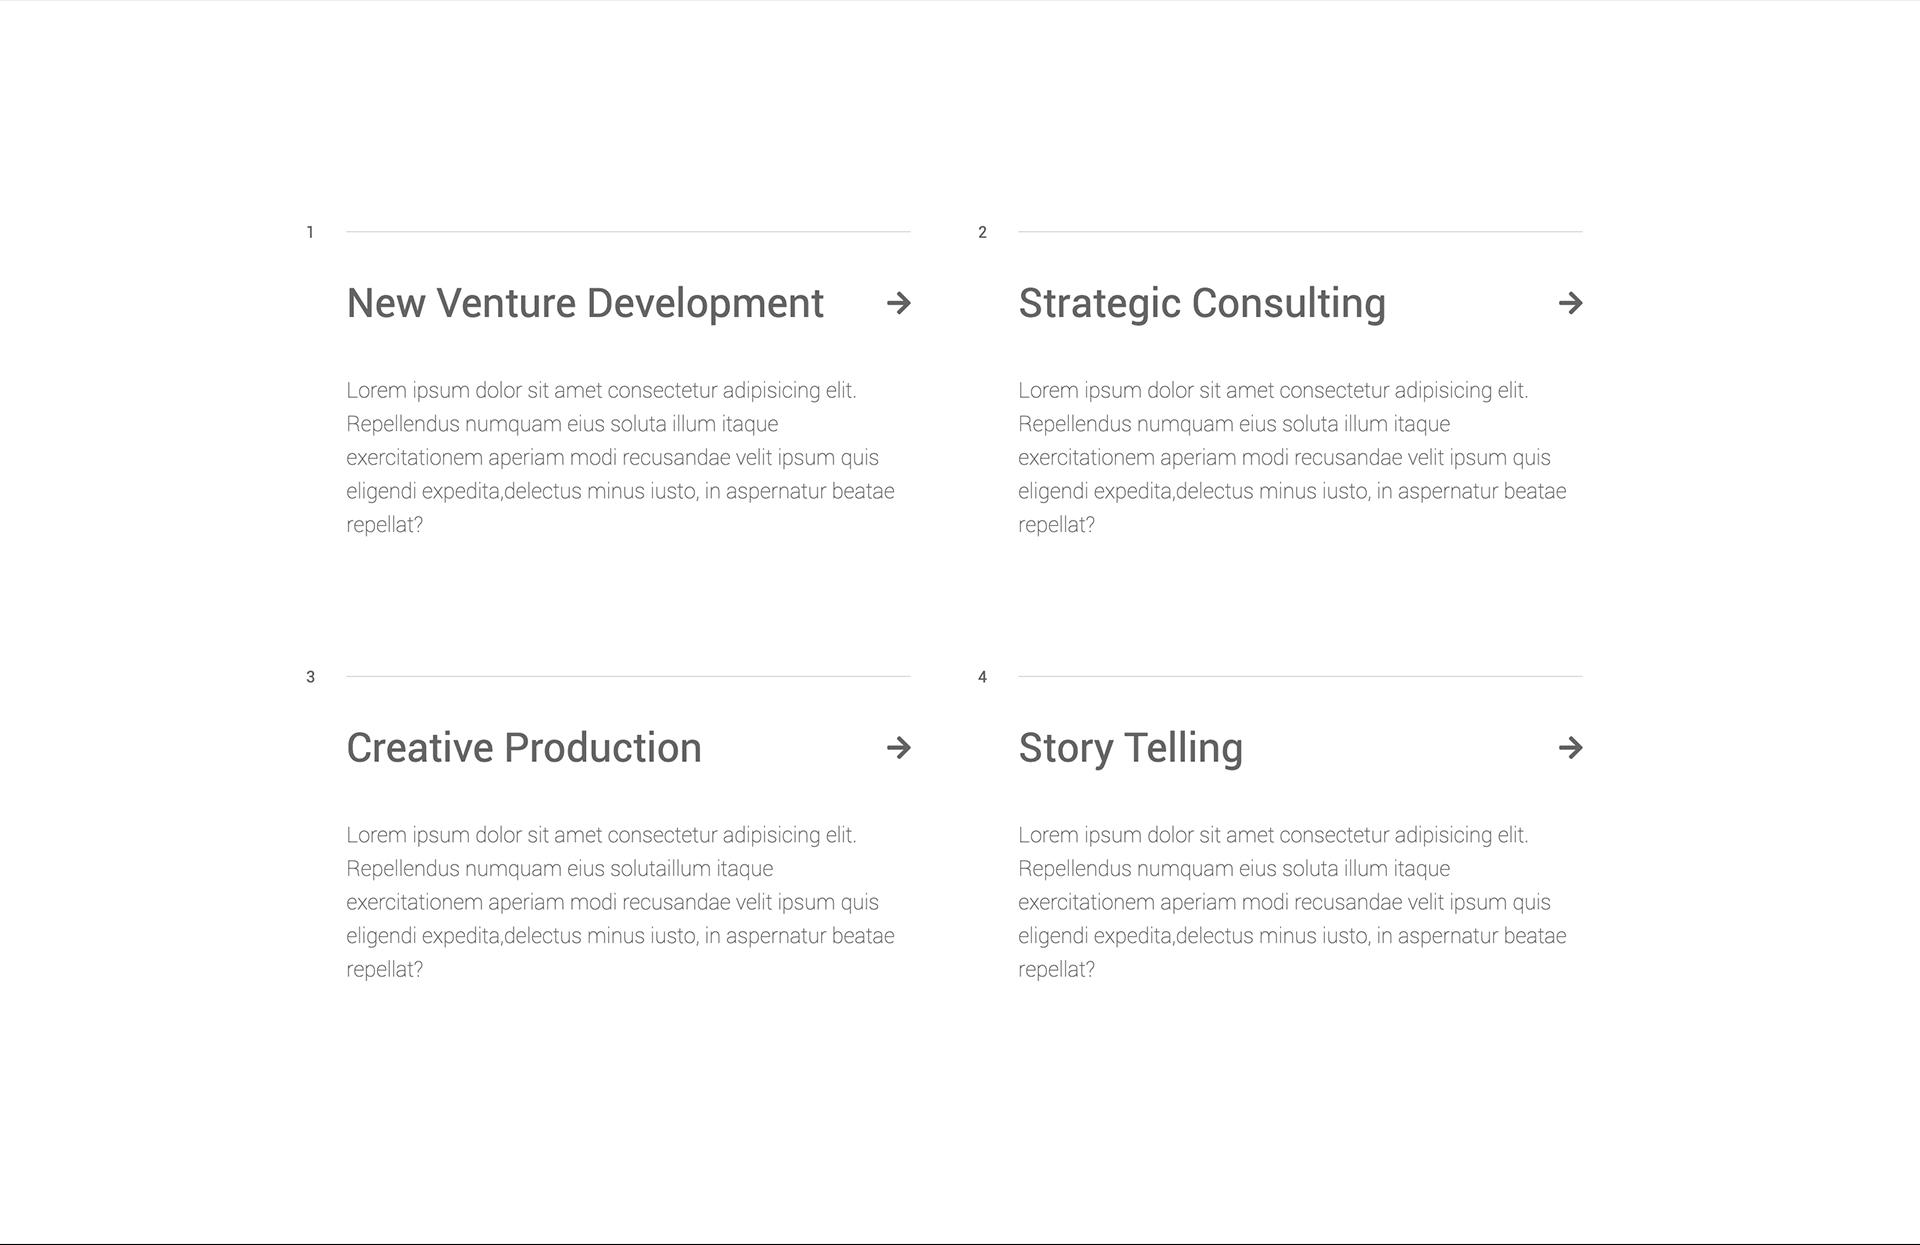Select the paragraph beneath Creative Production
The width and height of the screenshot is (1920, 1245).
tap(621, 902)
